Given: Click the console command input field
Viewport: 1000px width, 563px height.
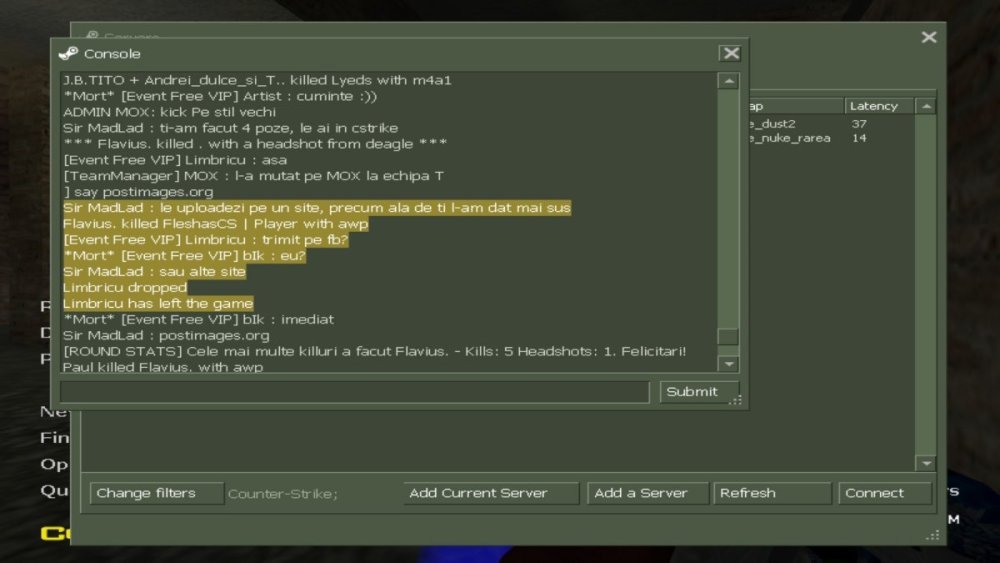Looking at the screenshot, I should (355, 391).
